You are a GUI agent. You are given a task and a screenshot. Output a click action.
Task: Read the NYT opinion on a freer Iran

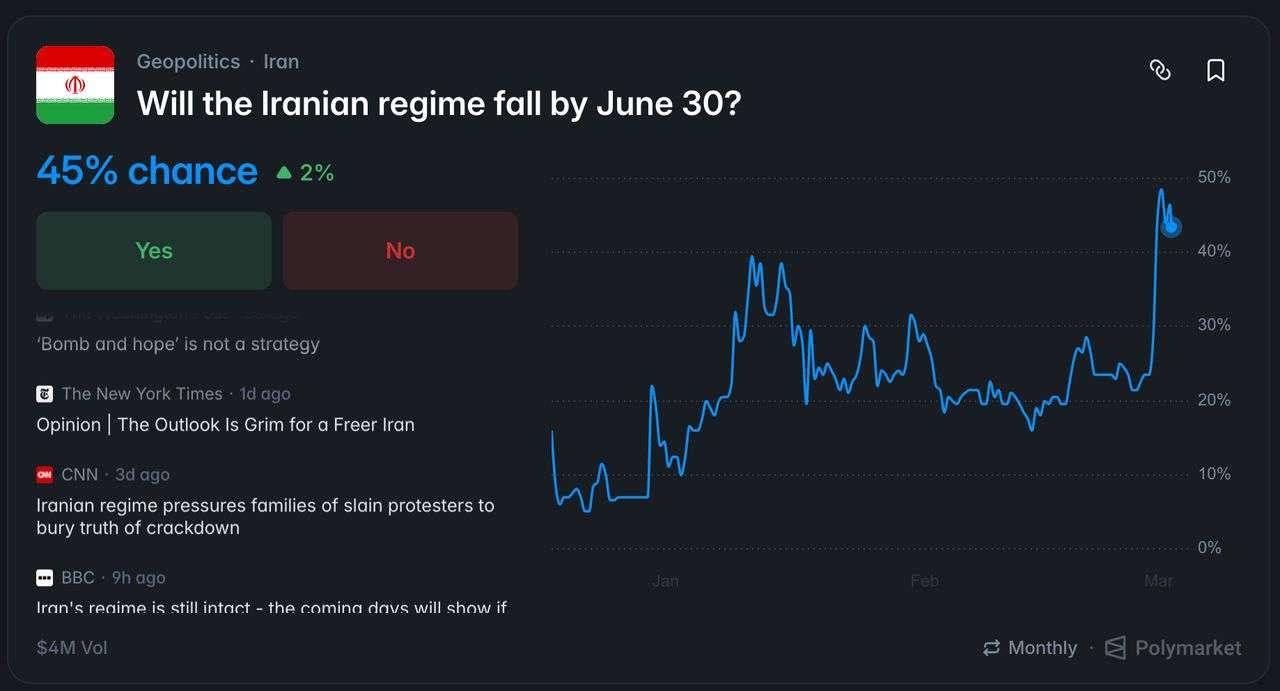pyautogui.click(x=225, y=425)
